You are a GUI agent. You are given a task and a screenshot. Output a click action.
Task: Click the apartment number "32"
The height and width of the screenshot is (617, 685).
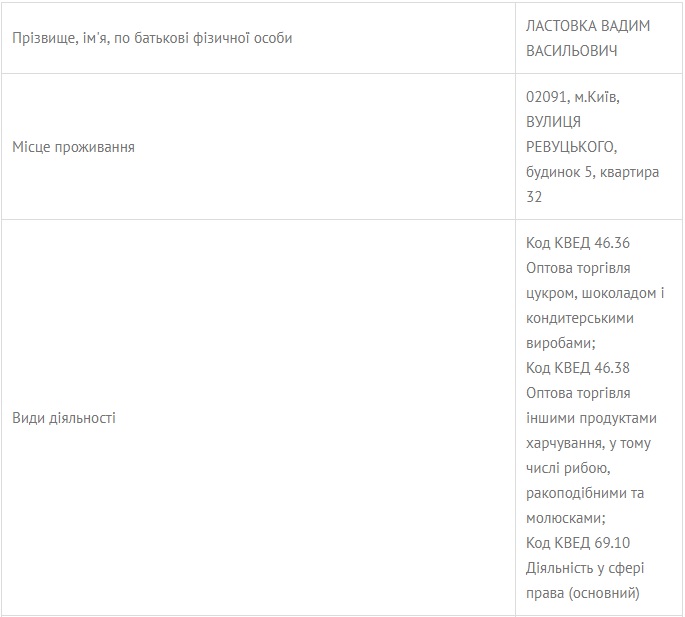coord(534,197)
